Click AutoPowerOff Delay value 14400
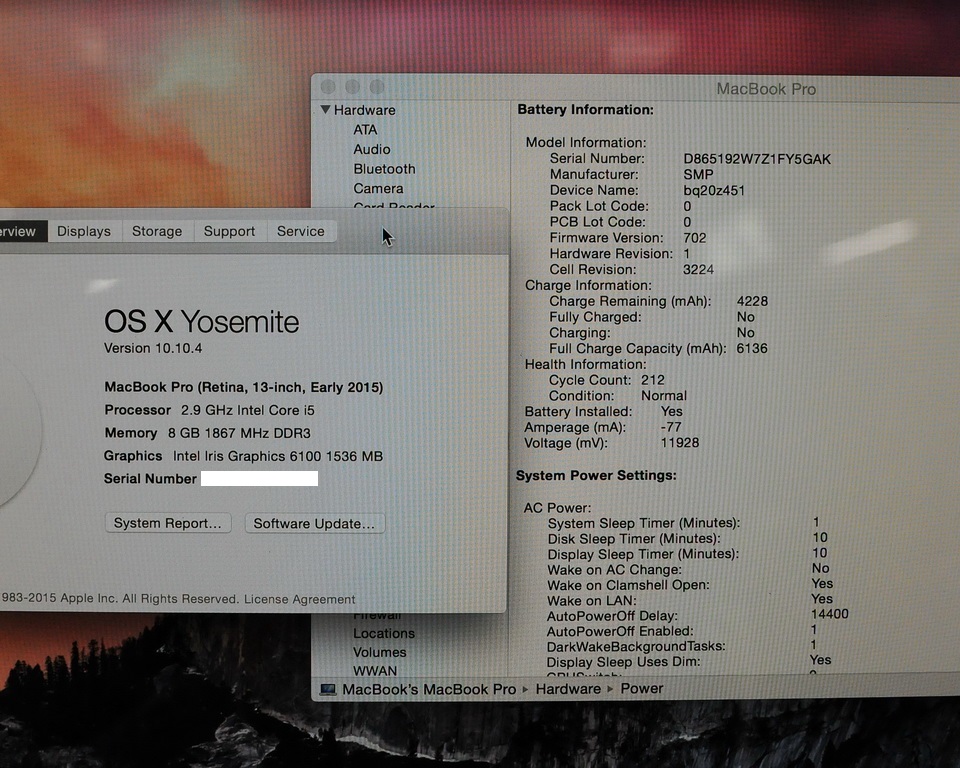The width and height of the screenshot is (960, 768). pos(830,614)
